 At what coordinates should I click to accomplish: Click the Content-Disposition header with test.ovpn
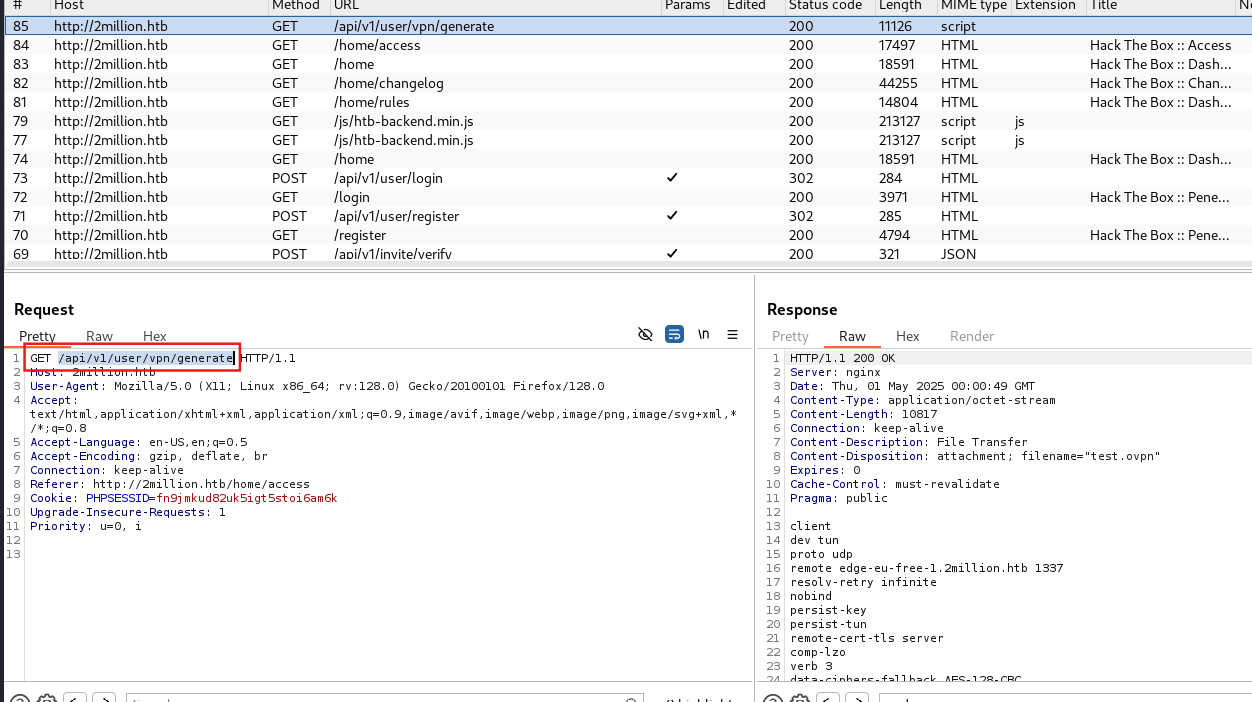tap(975, 456)
